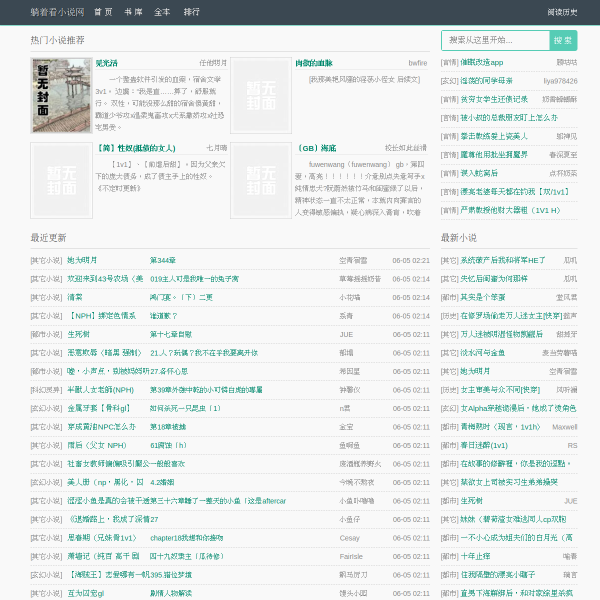
Task: Click author Cesay in recent updates
Action: click(x=349, y=538)
